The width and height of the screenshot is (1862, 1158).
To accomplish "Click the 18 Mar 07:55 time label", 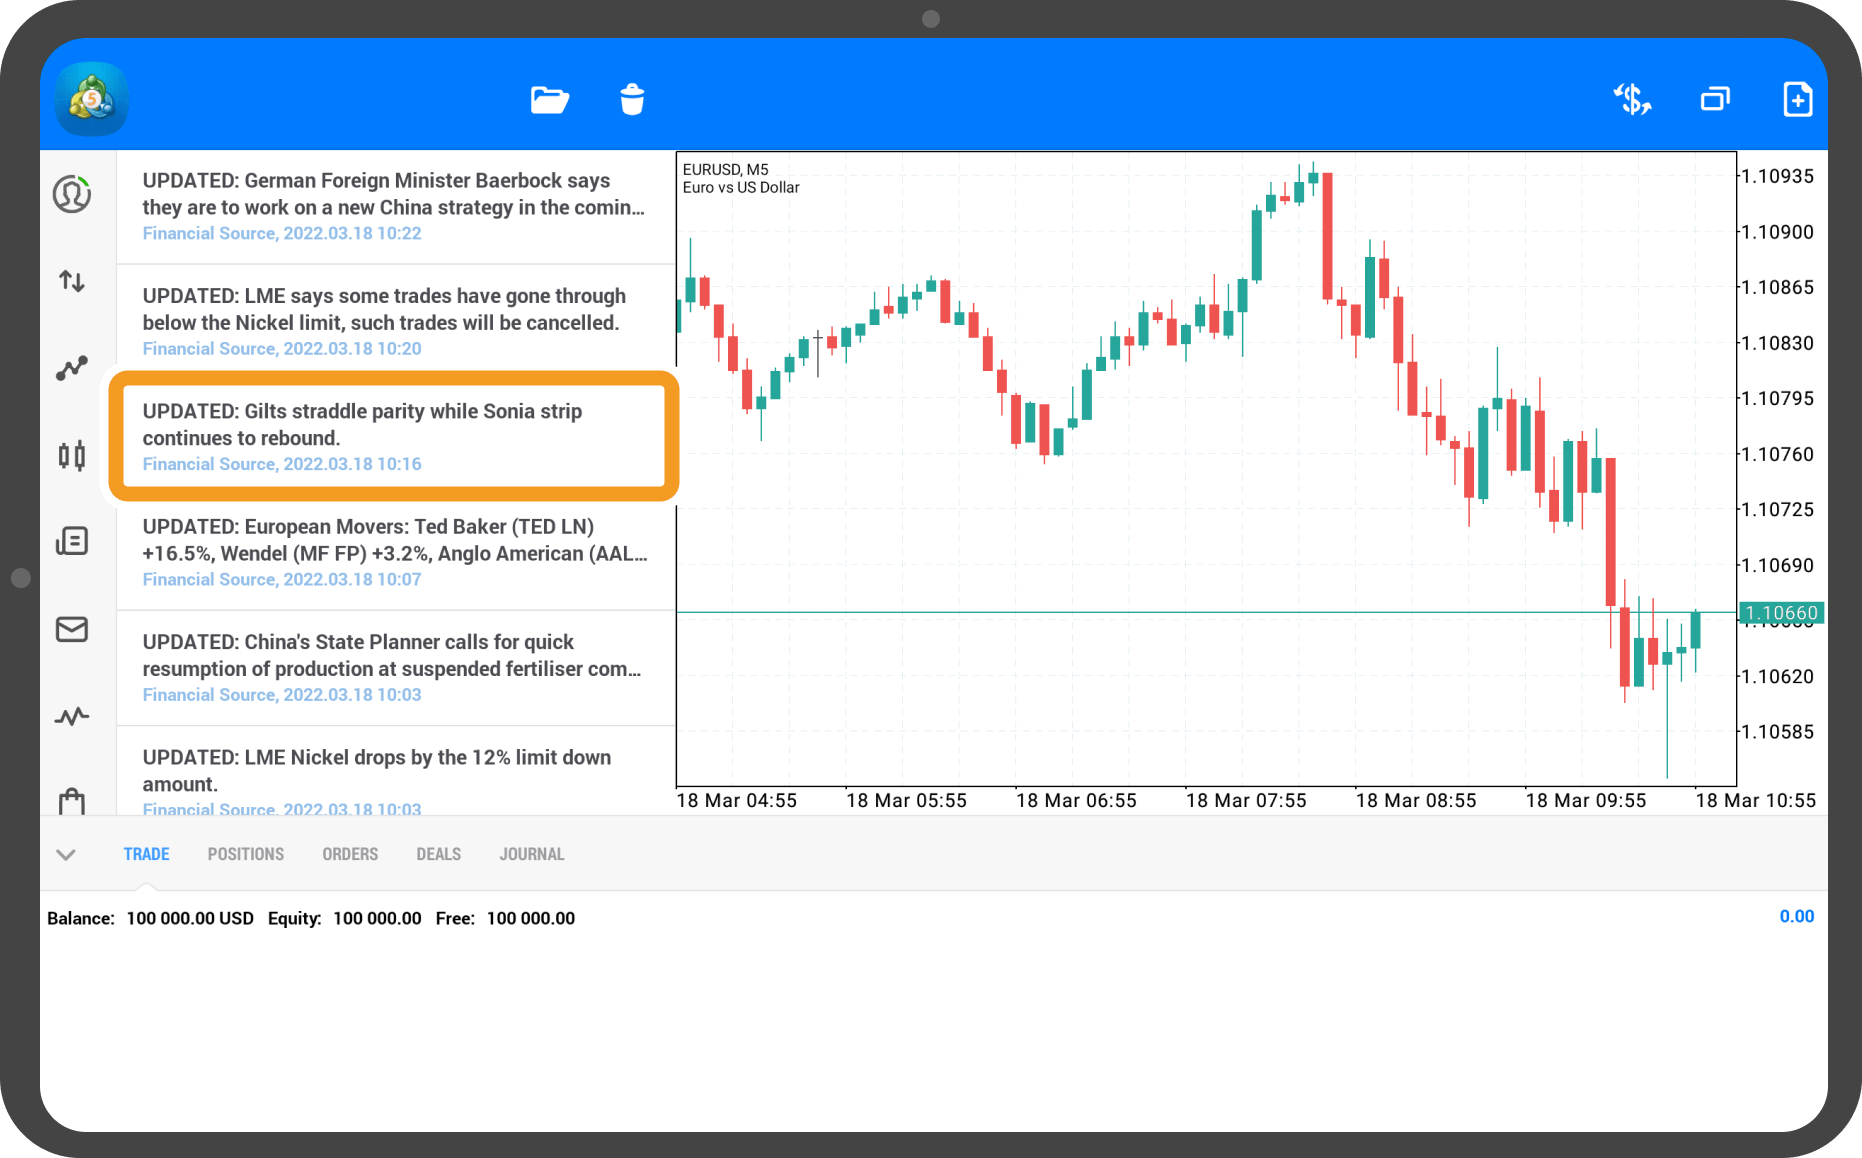I will click(1246, 801).
